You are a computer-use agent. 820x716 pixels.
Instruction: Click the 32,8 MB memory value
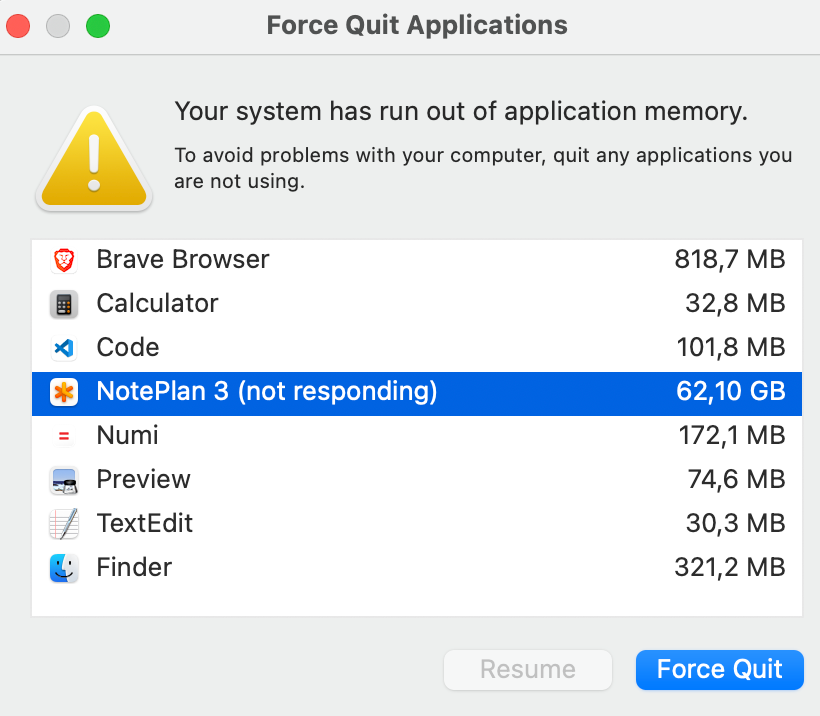click(735, 303)
